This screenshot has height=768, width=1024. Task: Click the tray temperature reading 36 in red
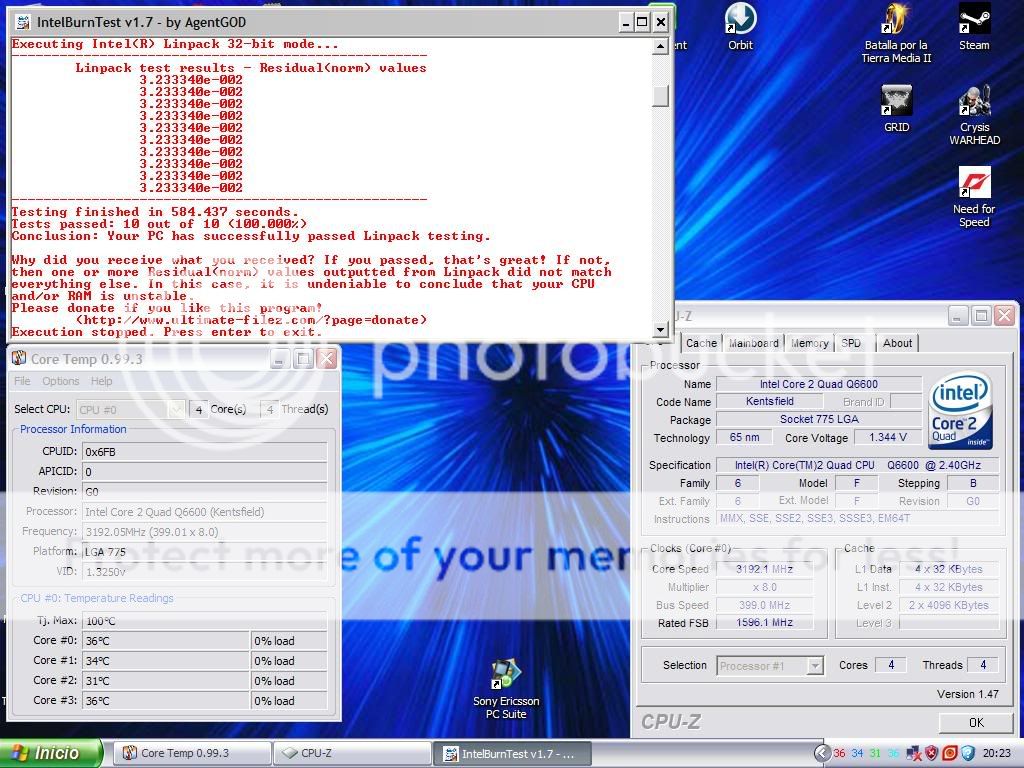pos(839,753)
